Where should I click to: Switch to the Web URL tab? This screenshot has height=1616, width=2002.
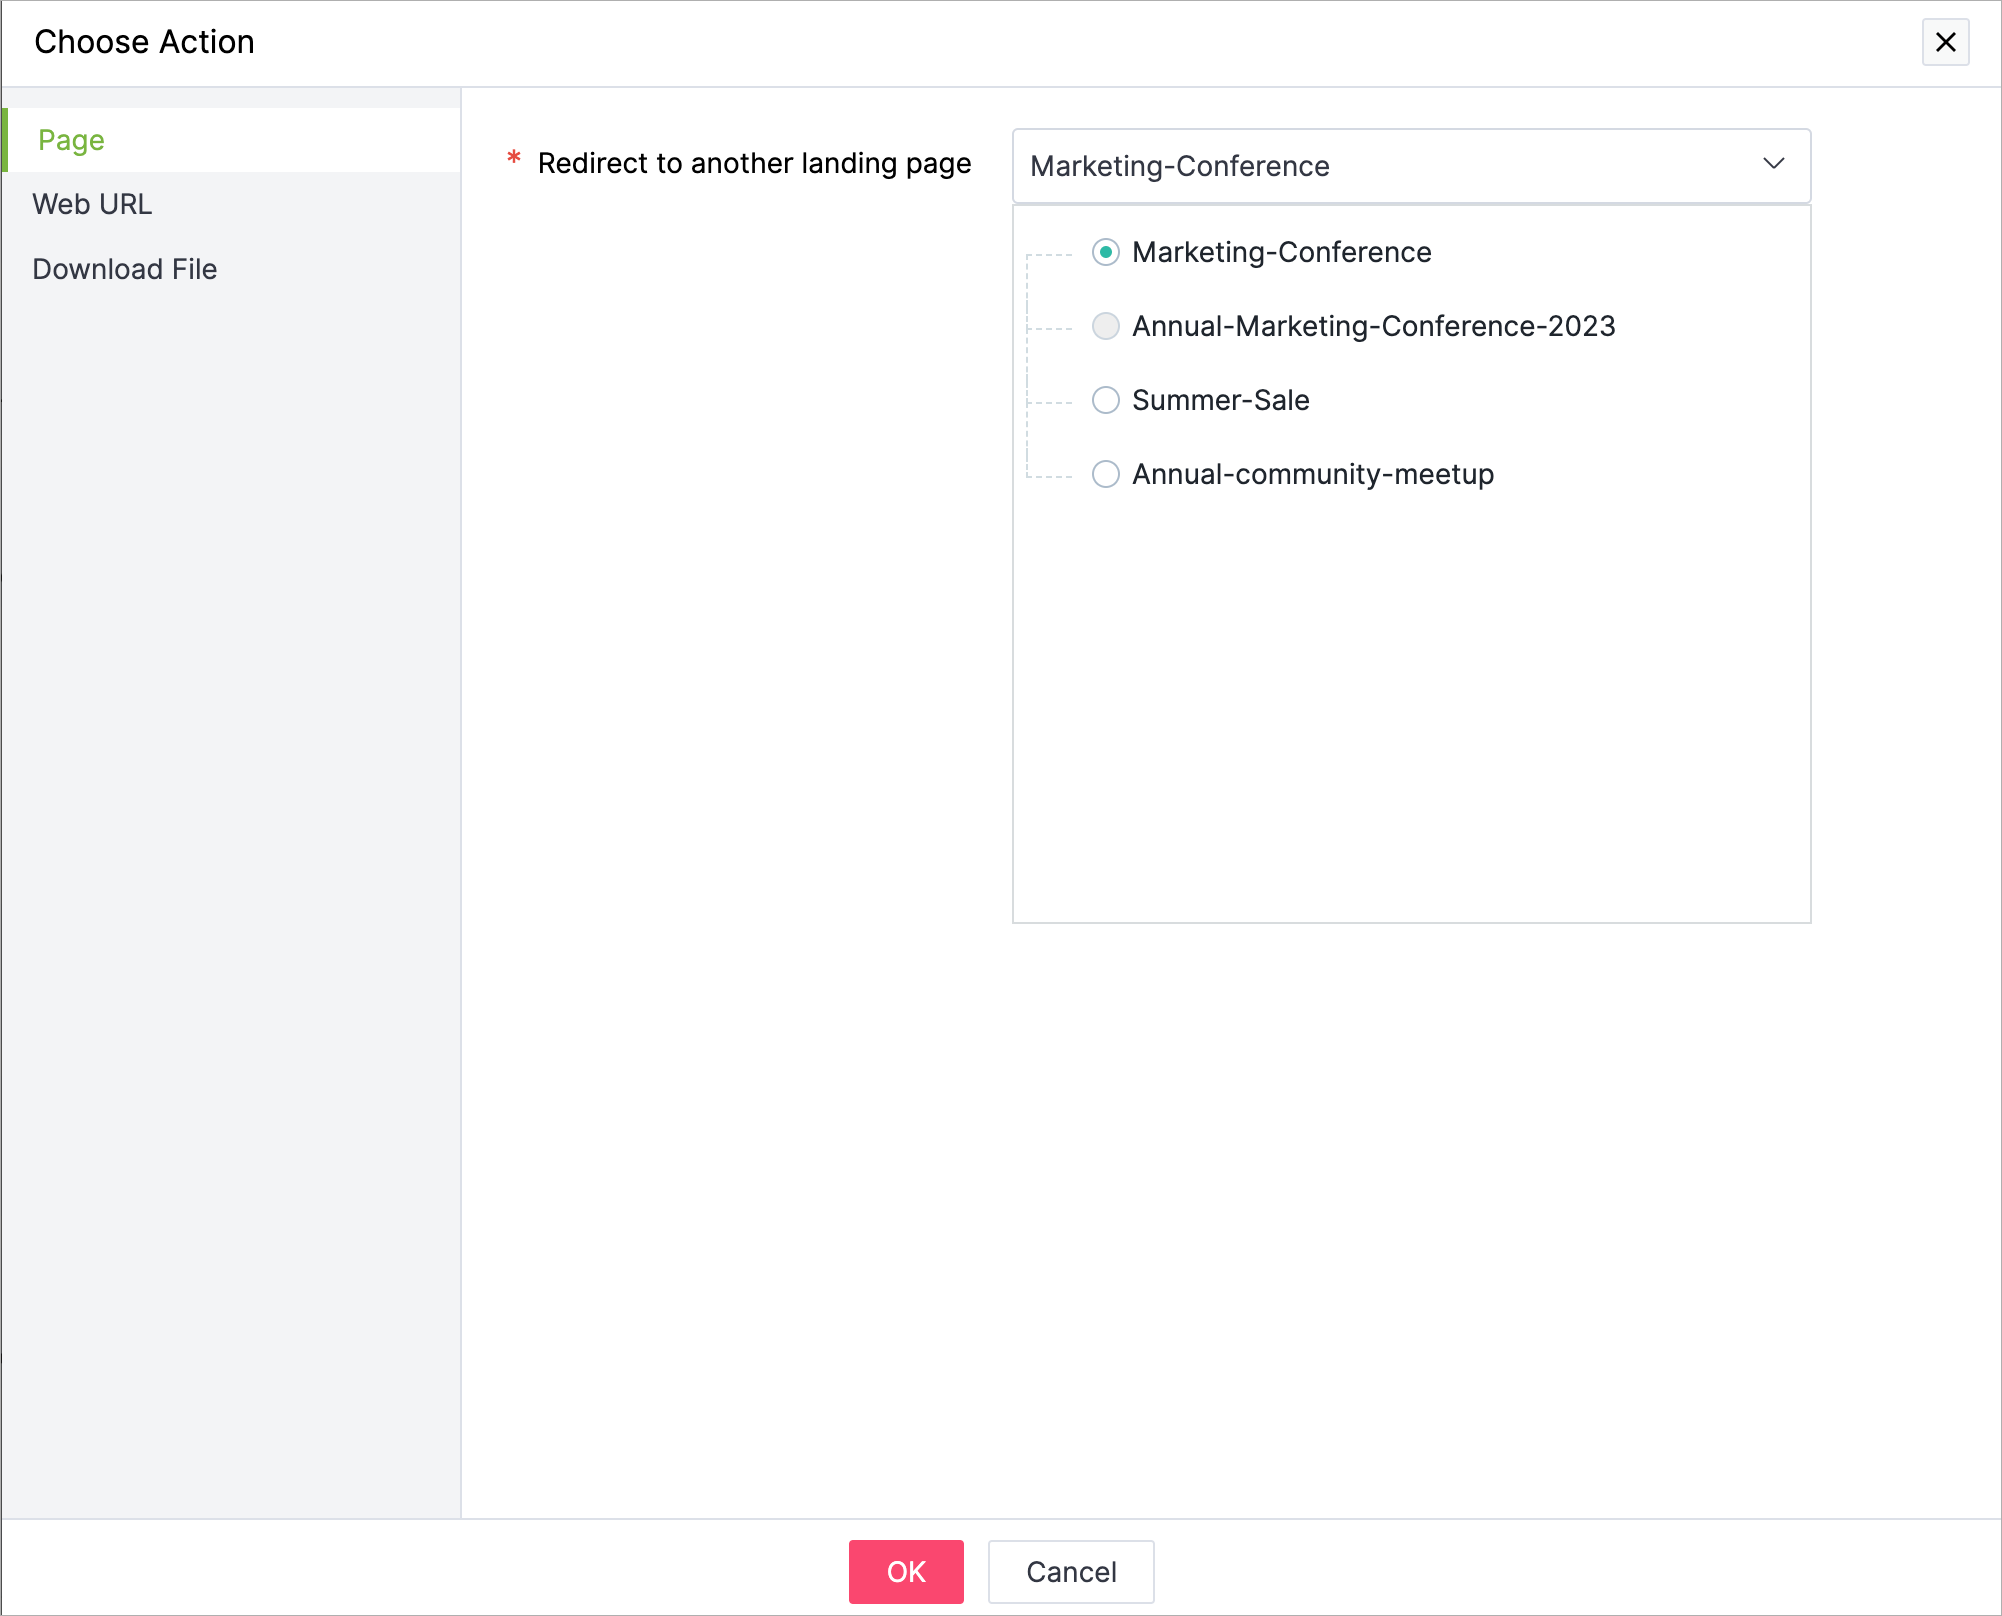pos(92,204)
